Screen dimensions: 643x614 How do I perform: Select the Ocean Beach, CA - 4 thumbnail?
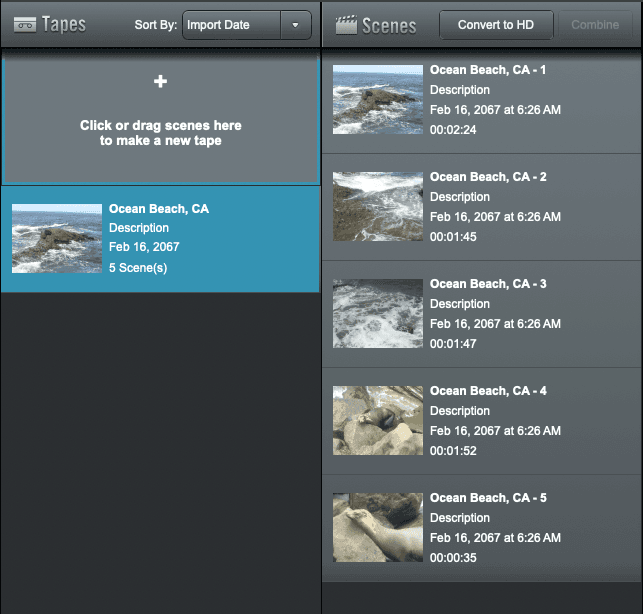(378, 421)
